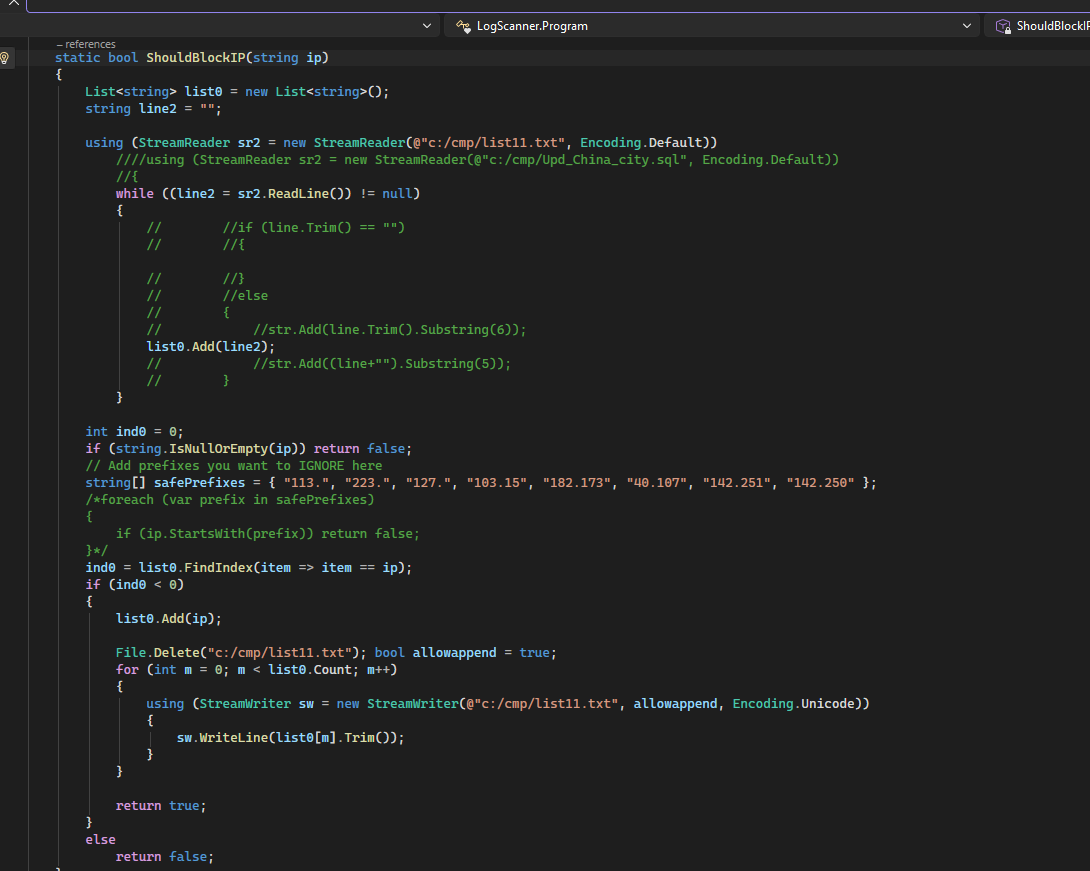The height and width of the screenshot is (871, 1090).
Task: Click the list0.FindIndex assignment line
Action: point(248,568)
